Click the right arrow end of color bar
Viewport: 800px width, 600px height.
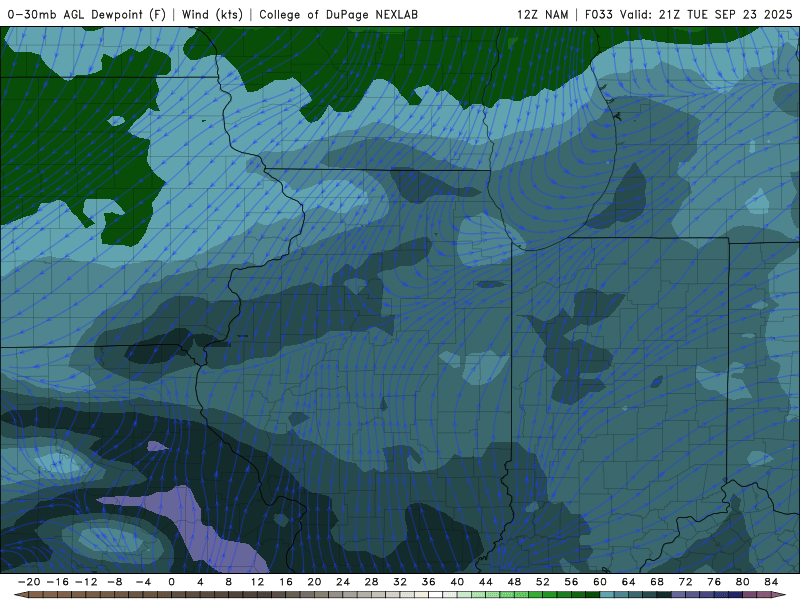[780, 595]
